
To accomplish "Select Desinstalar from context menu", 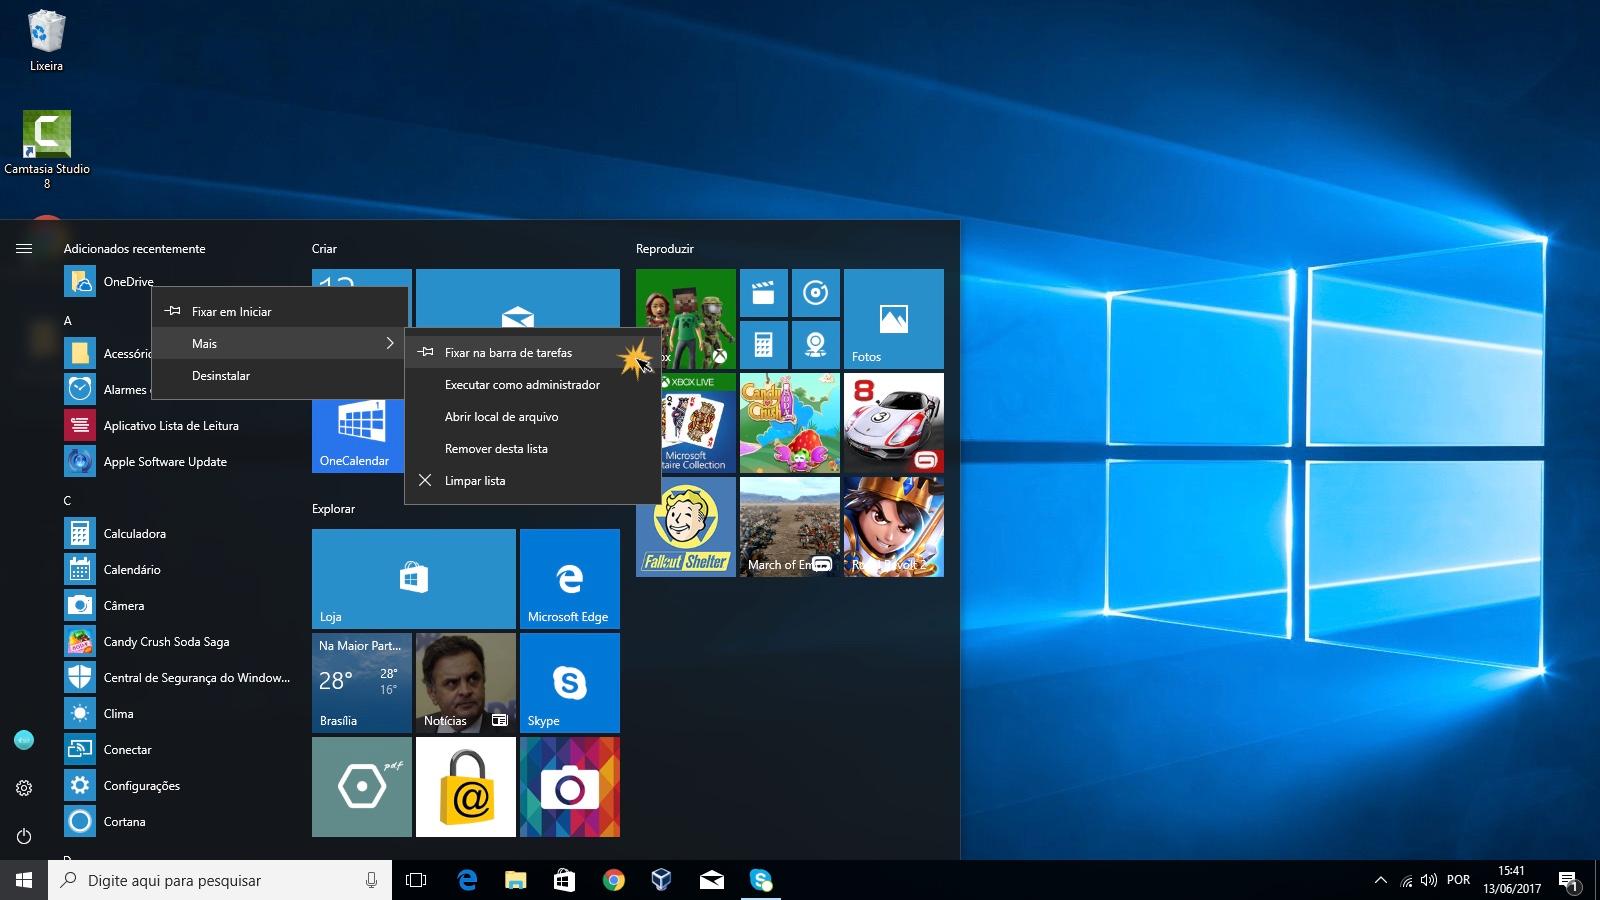I will (221, 376).
